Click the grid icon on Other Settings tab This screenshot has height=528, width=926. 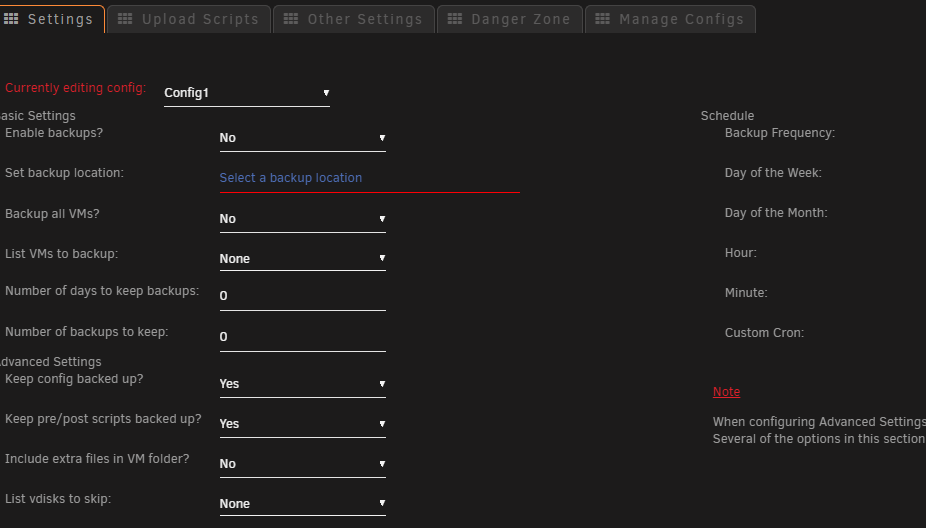pyautogui.click(x=291, y=19)
